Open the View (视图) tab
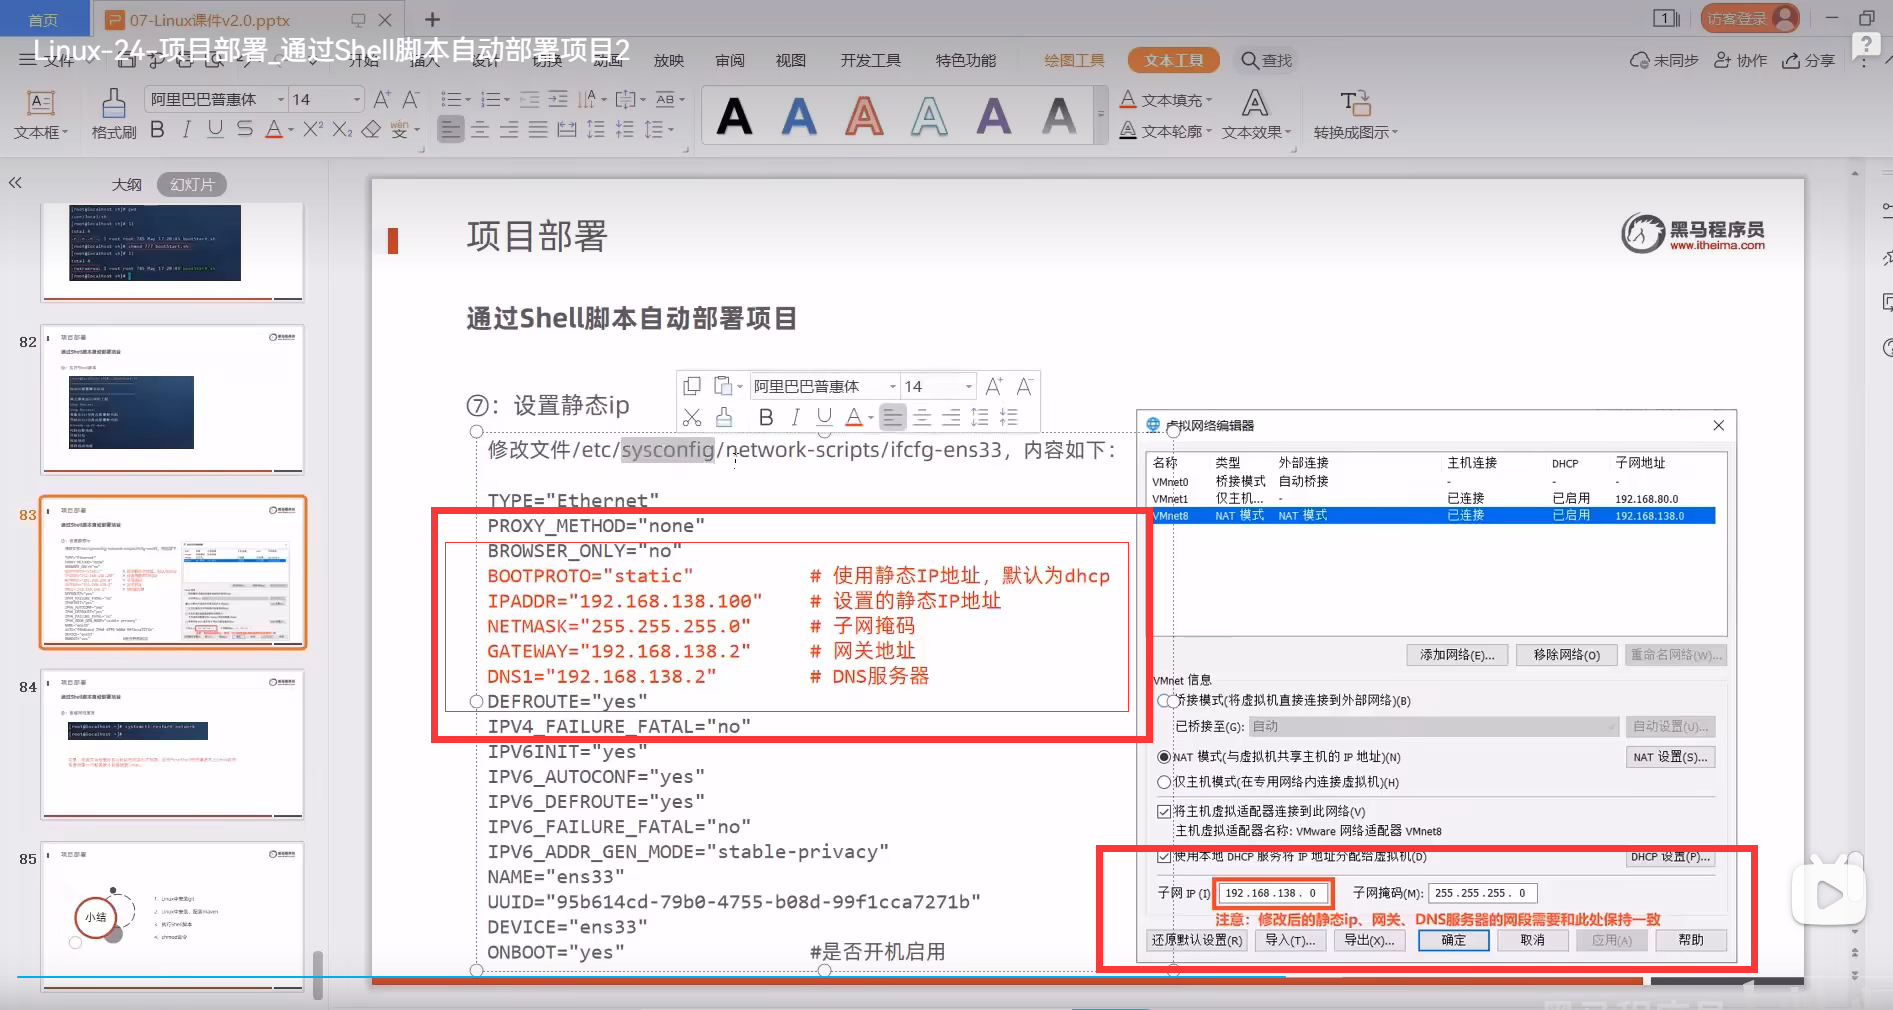The image size is (1893, 1010). [x=791, y=60]
